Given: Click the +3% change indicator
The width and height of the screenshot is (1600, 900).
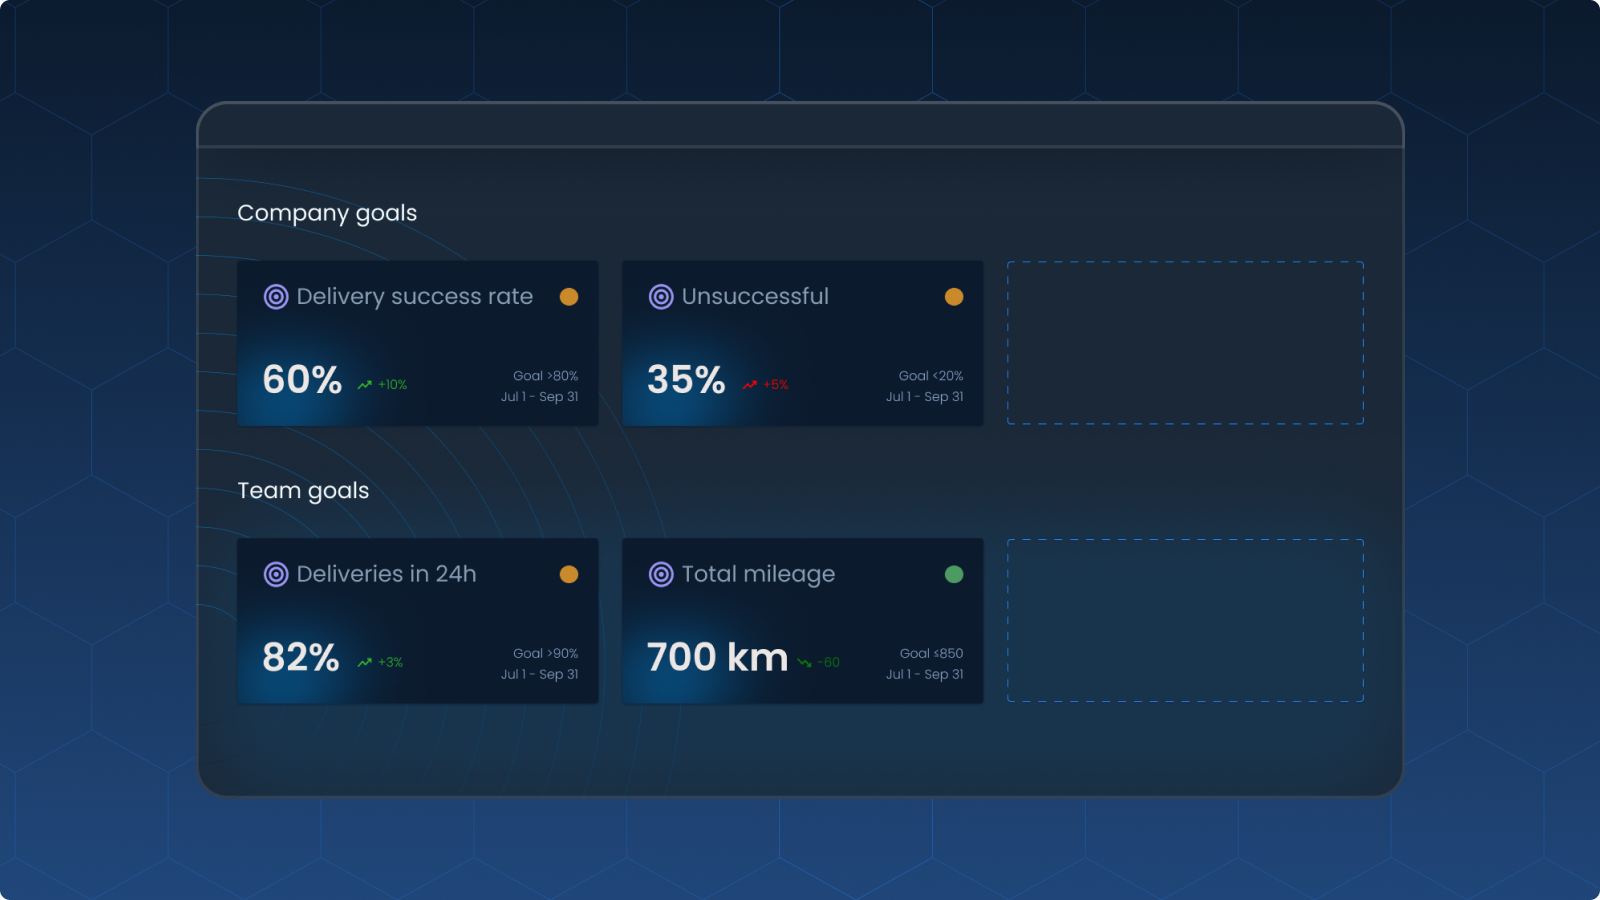Looking at the screenshot, I should [391, 662].
